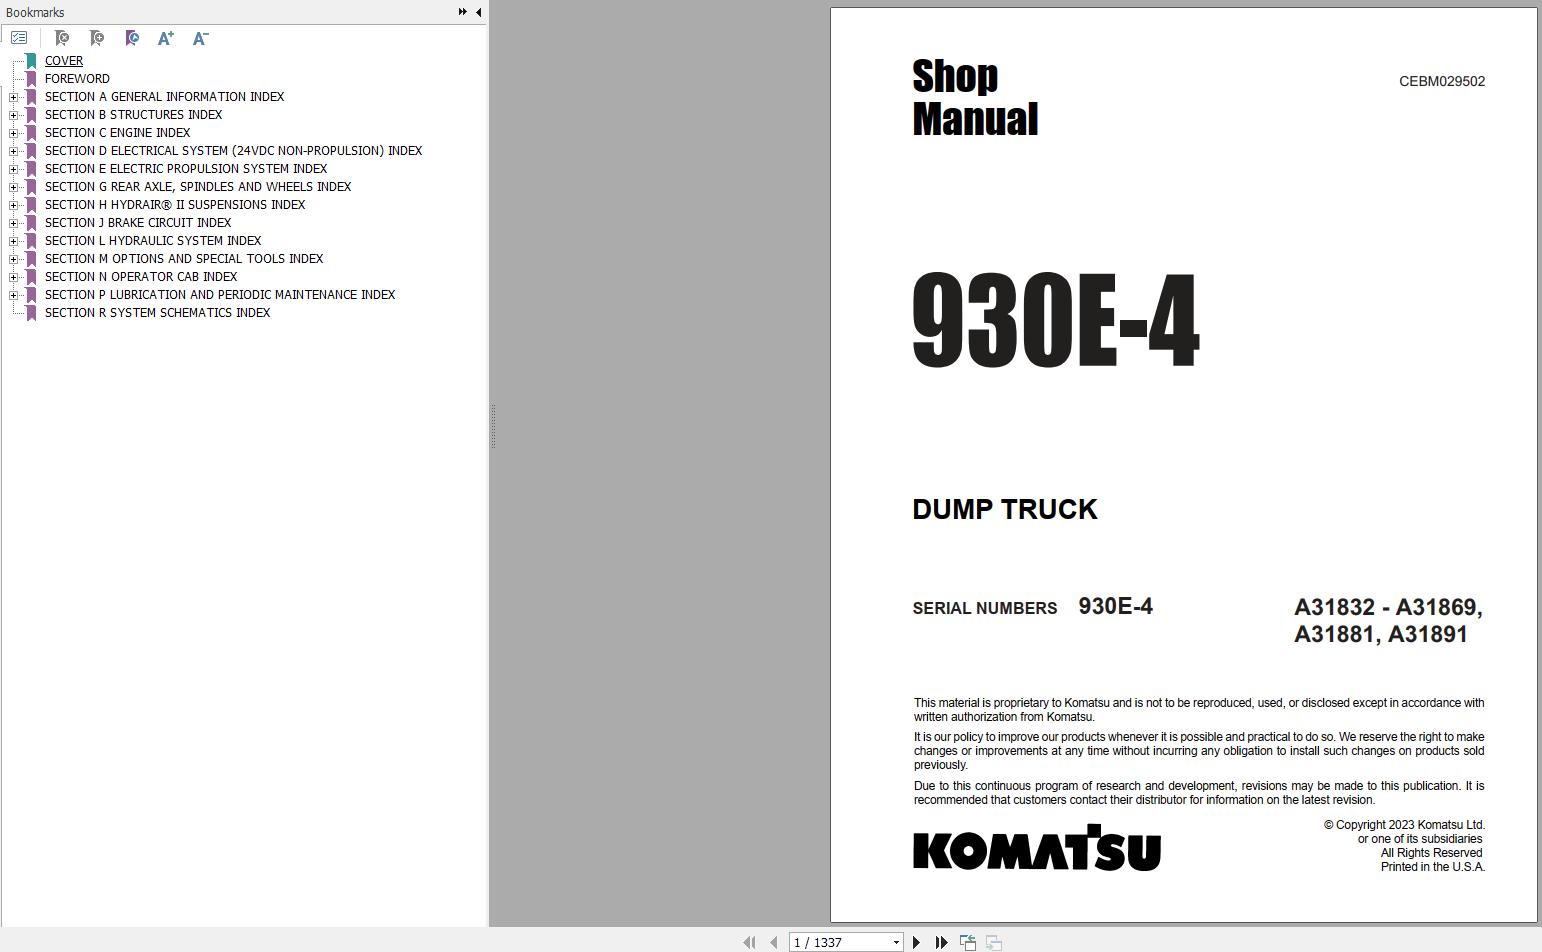1542x952 pixels.
Task: Click the Copyright 2023 Komatsu Ltd. text
Action: (x=1404, y=825)
